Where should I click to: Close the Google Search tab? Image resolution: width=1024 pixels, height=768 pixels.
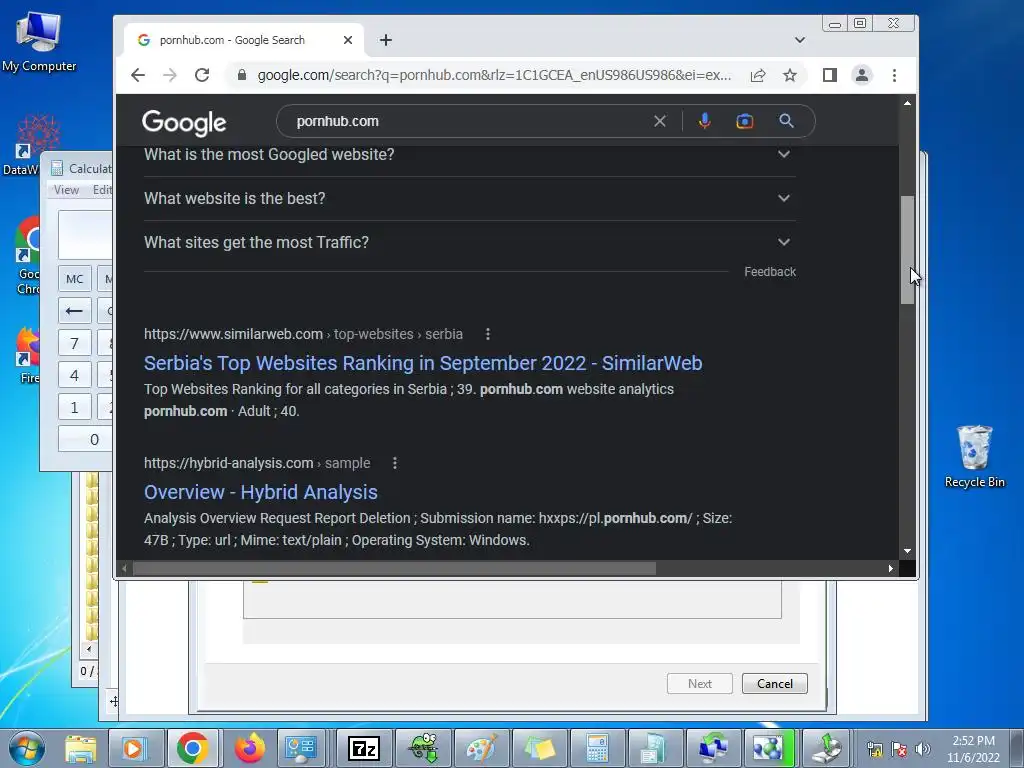pos(348,40)
